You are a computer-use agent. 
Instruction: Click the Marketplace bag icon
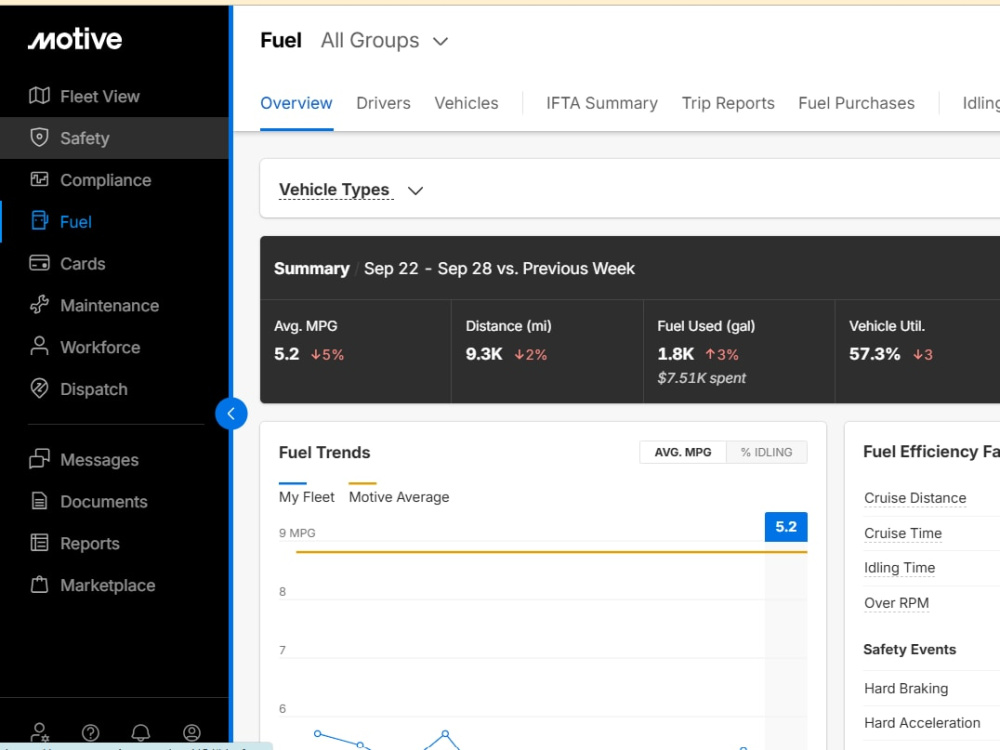pos(40,585)
